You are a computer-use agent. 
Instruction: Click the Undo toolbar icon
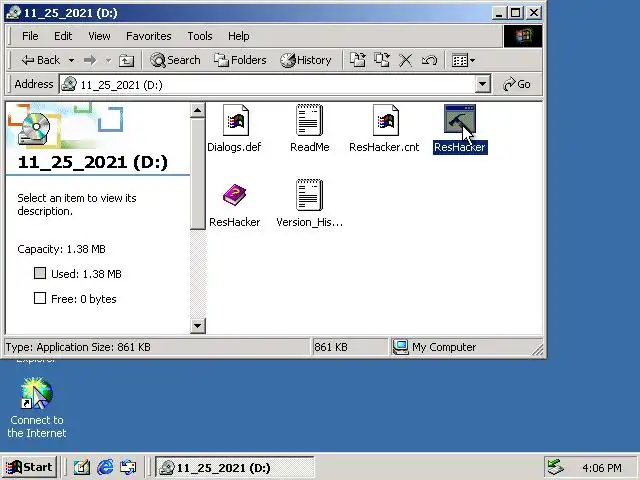[429, 60]
